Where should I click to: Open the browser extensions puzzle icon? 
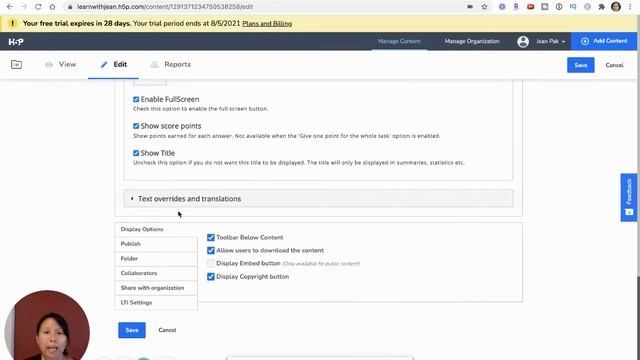coord(602,7)
